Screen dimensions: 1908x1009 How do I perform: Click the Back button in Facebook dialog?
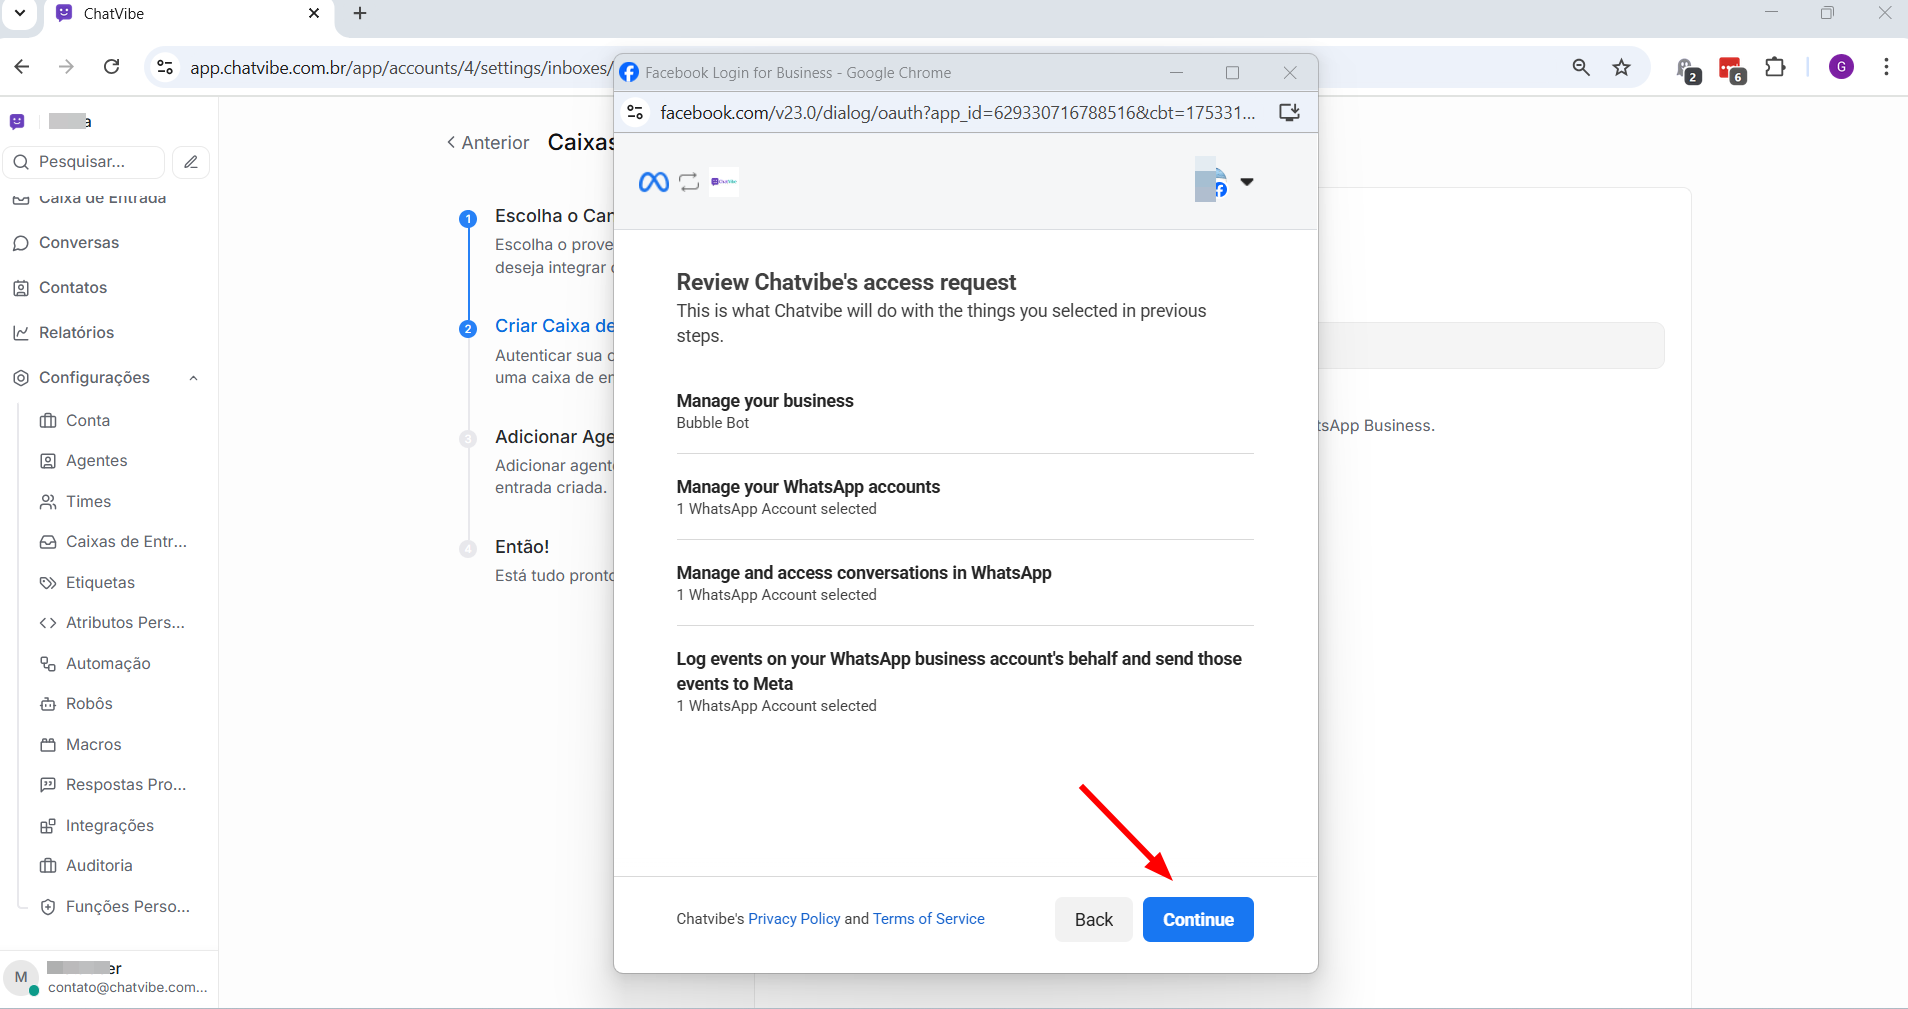coord(1093,919)
